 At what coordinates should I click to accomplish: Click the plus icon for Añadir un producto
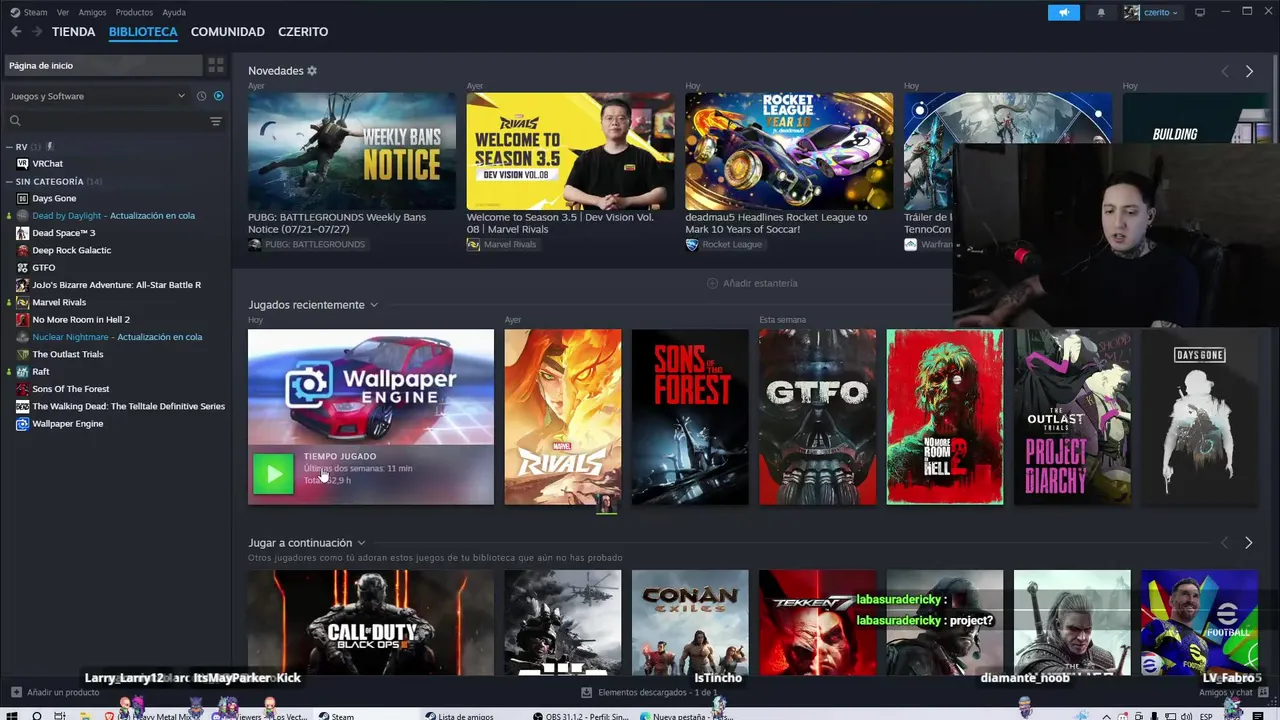click(15, 692)
